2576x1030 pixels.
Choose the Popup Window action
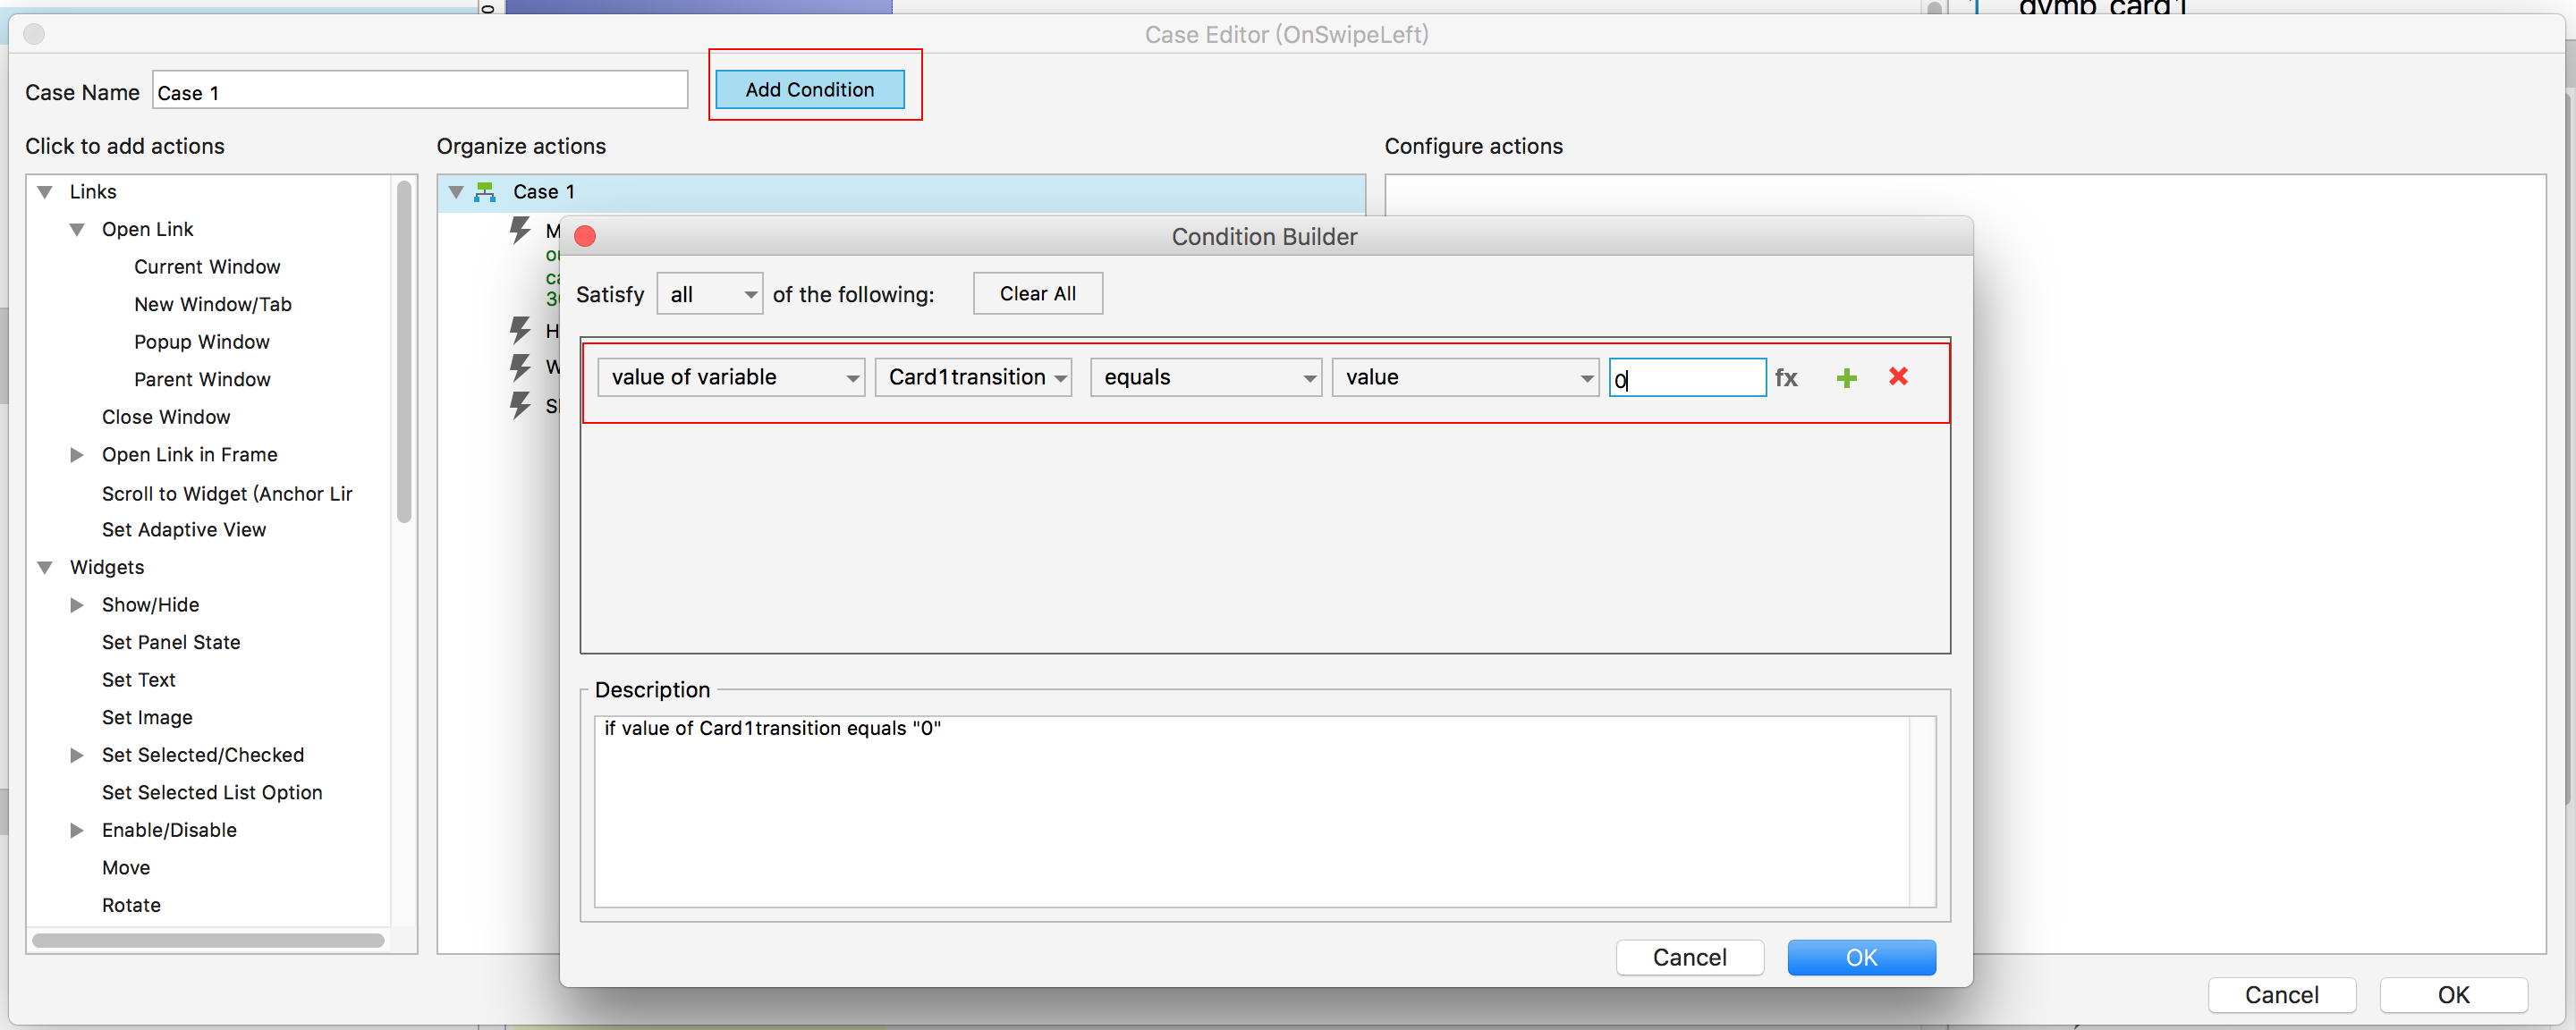point(202,342)
